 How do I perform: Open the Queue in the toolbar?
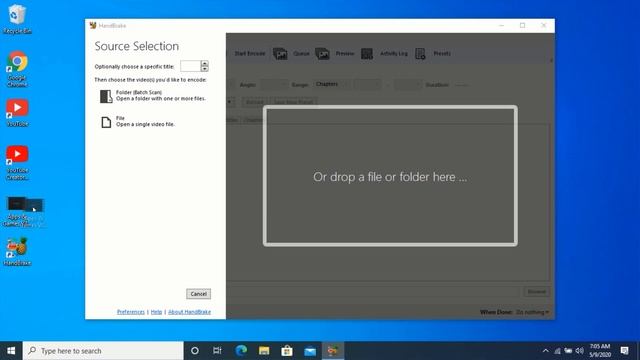(x=301, y=53)
